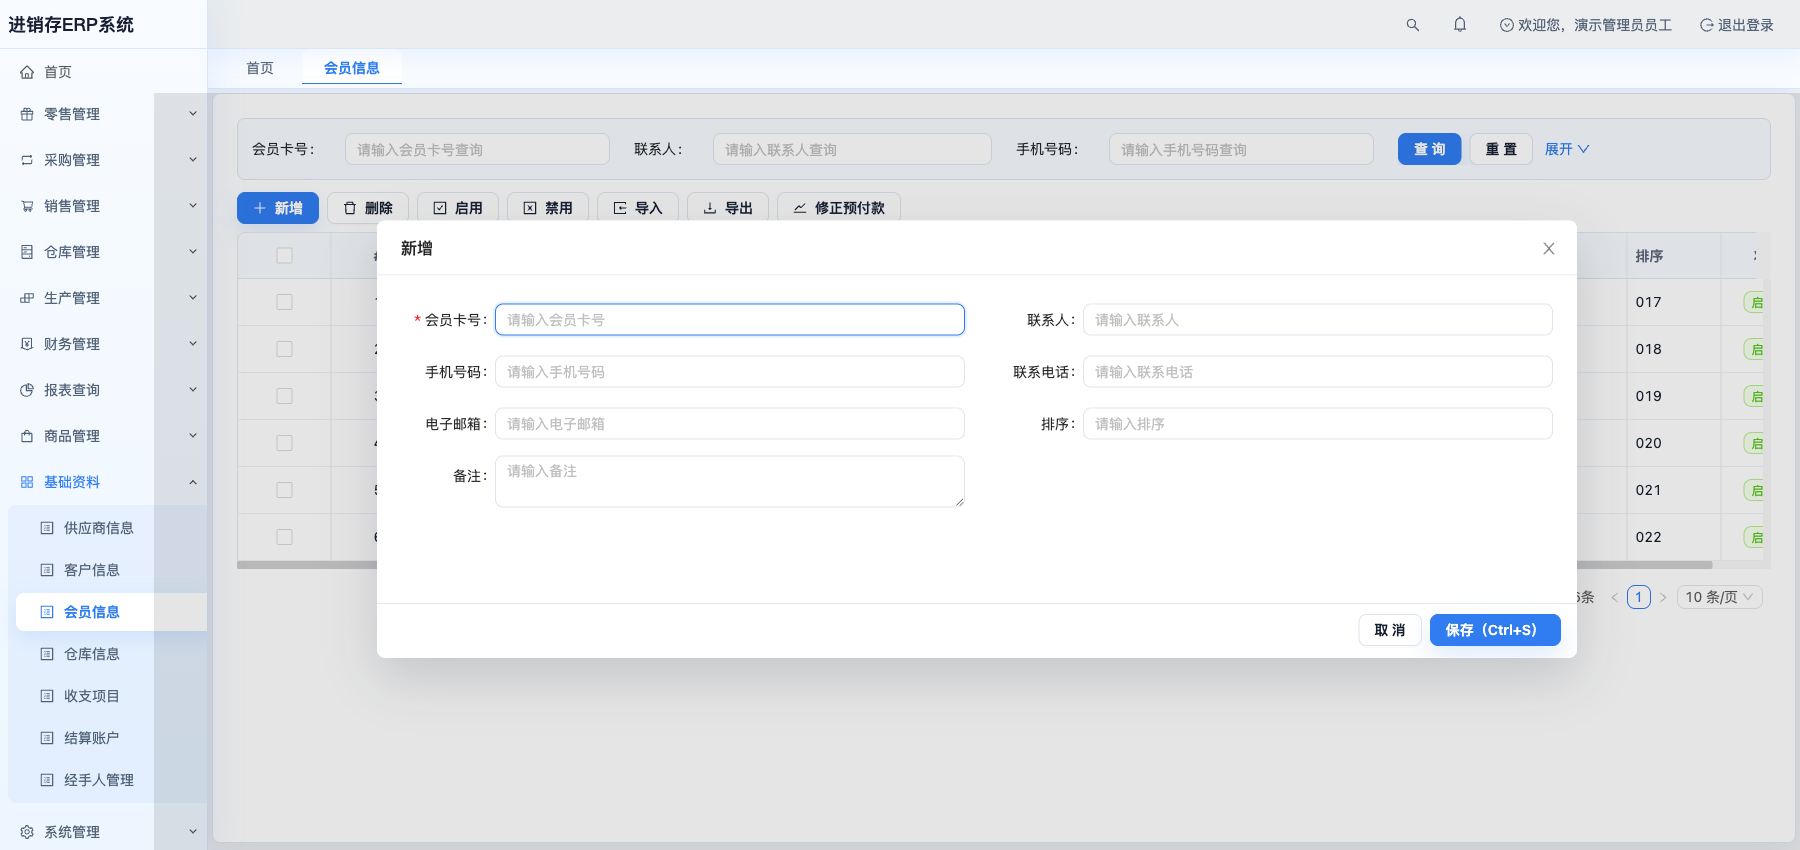Click the 电子邮箱 input field
1800x850 pixels.
[730, 424]
